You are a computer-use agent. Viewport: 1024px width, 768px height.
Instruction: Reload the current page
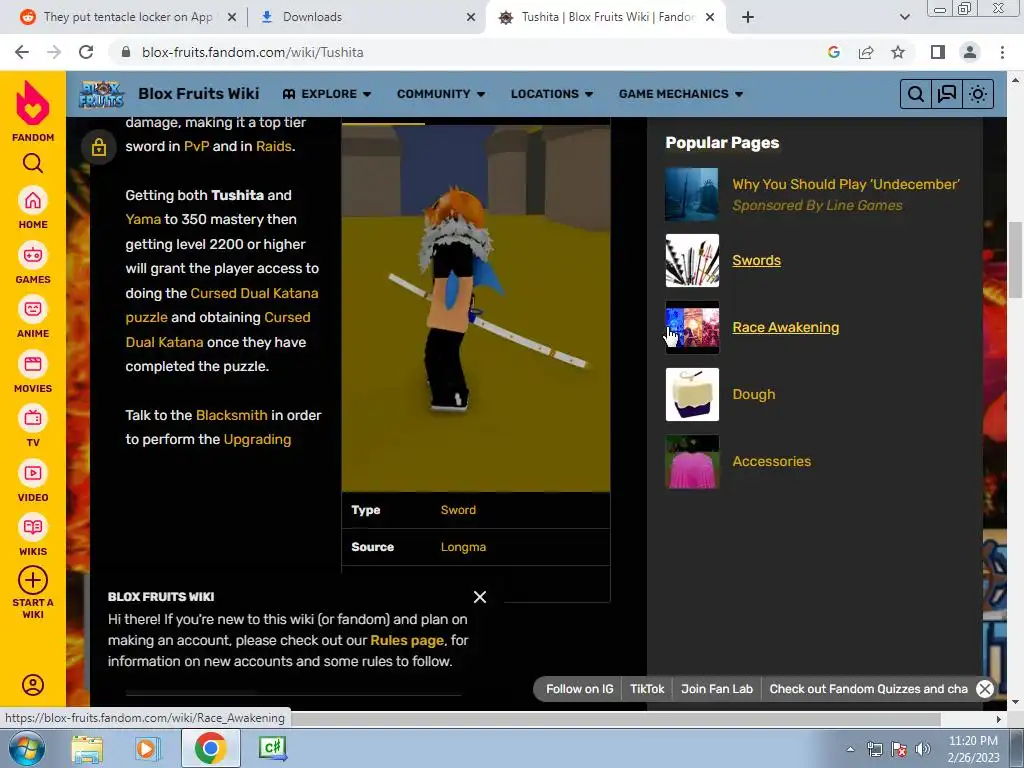[86, 52]
